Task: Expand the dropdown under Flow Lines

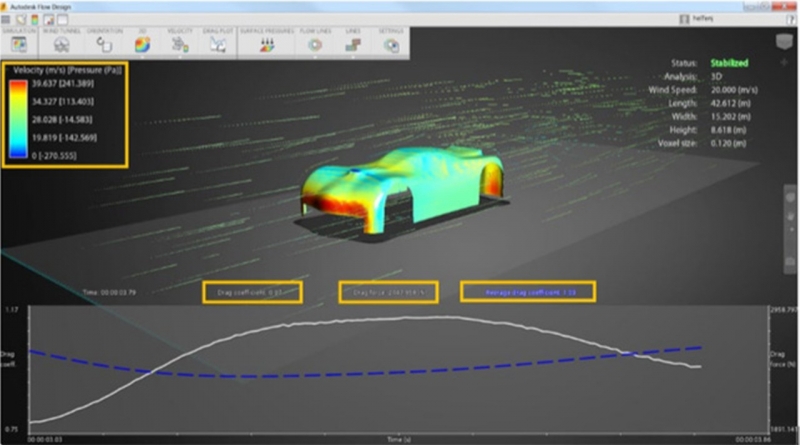Action: [x=314, y=56]
